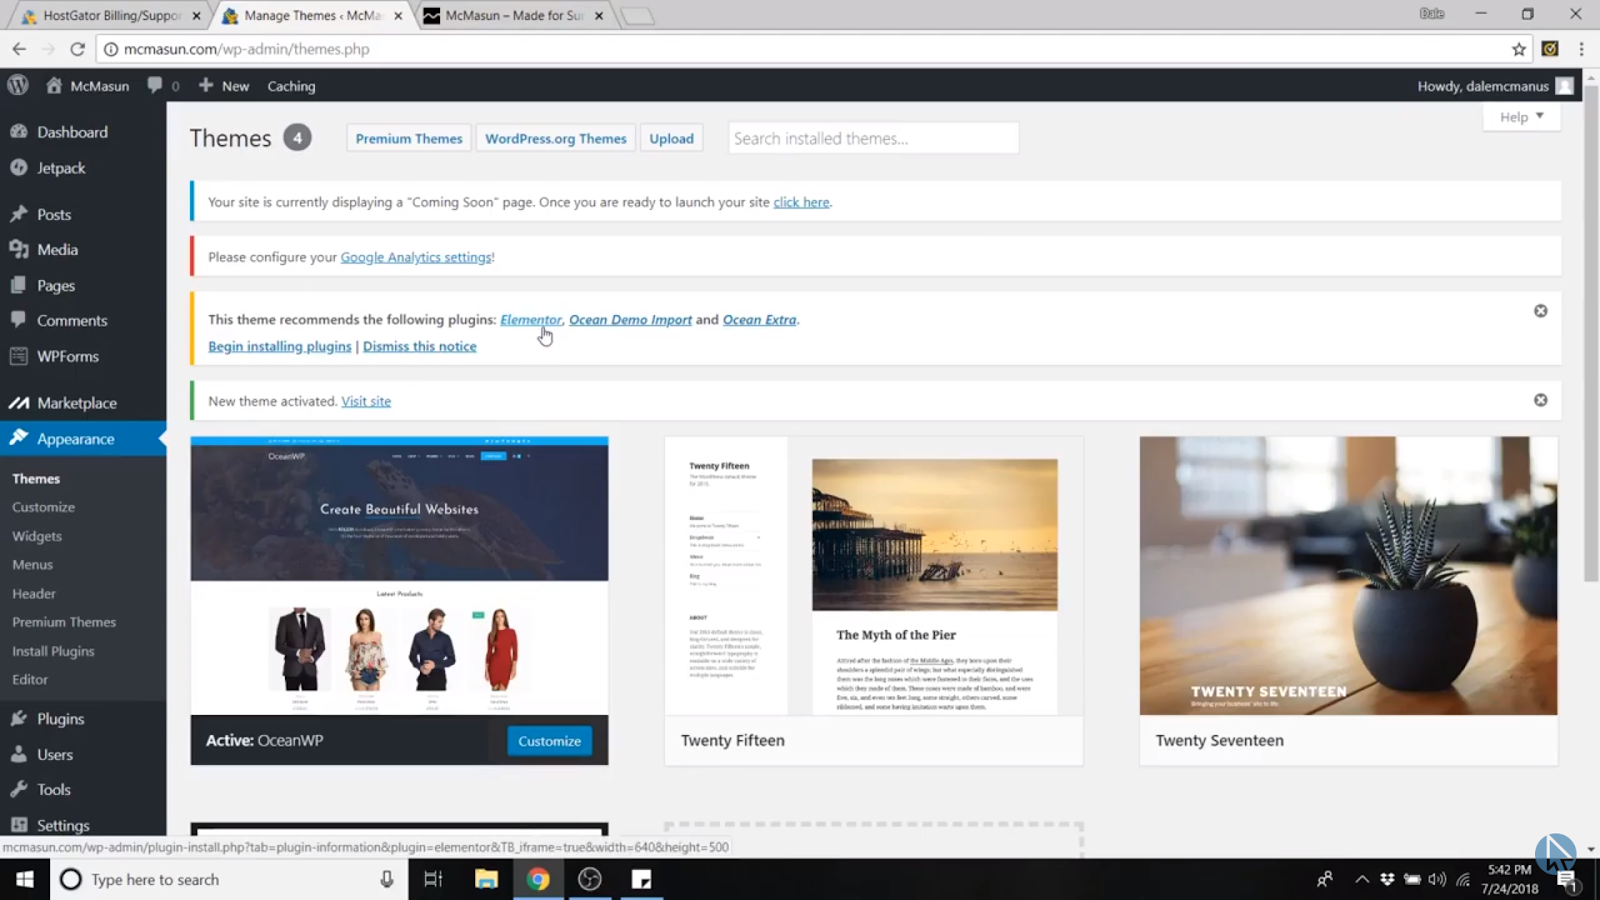Open the Google Analytics settings link
The height and width of the screenshot is (900, 1600).
[416, 257]
